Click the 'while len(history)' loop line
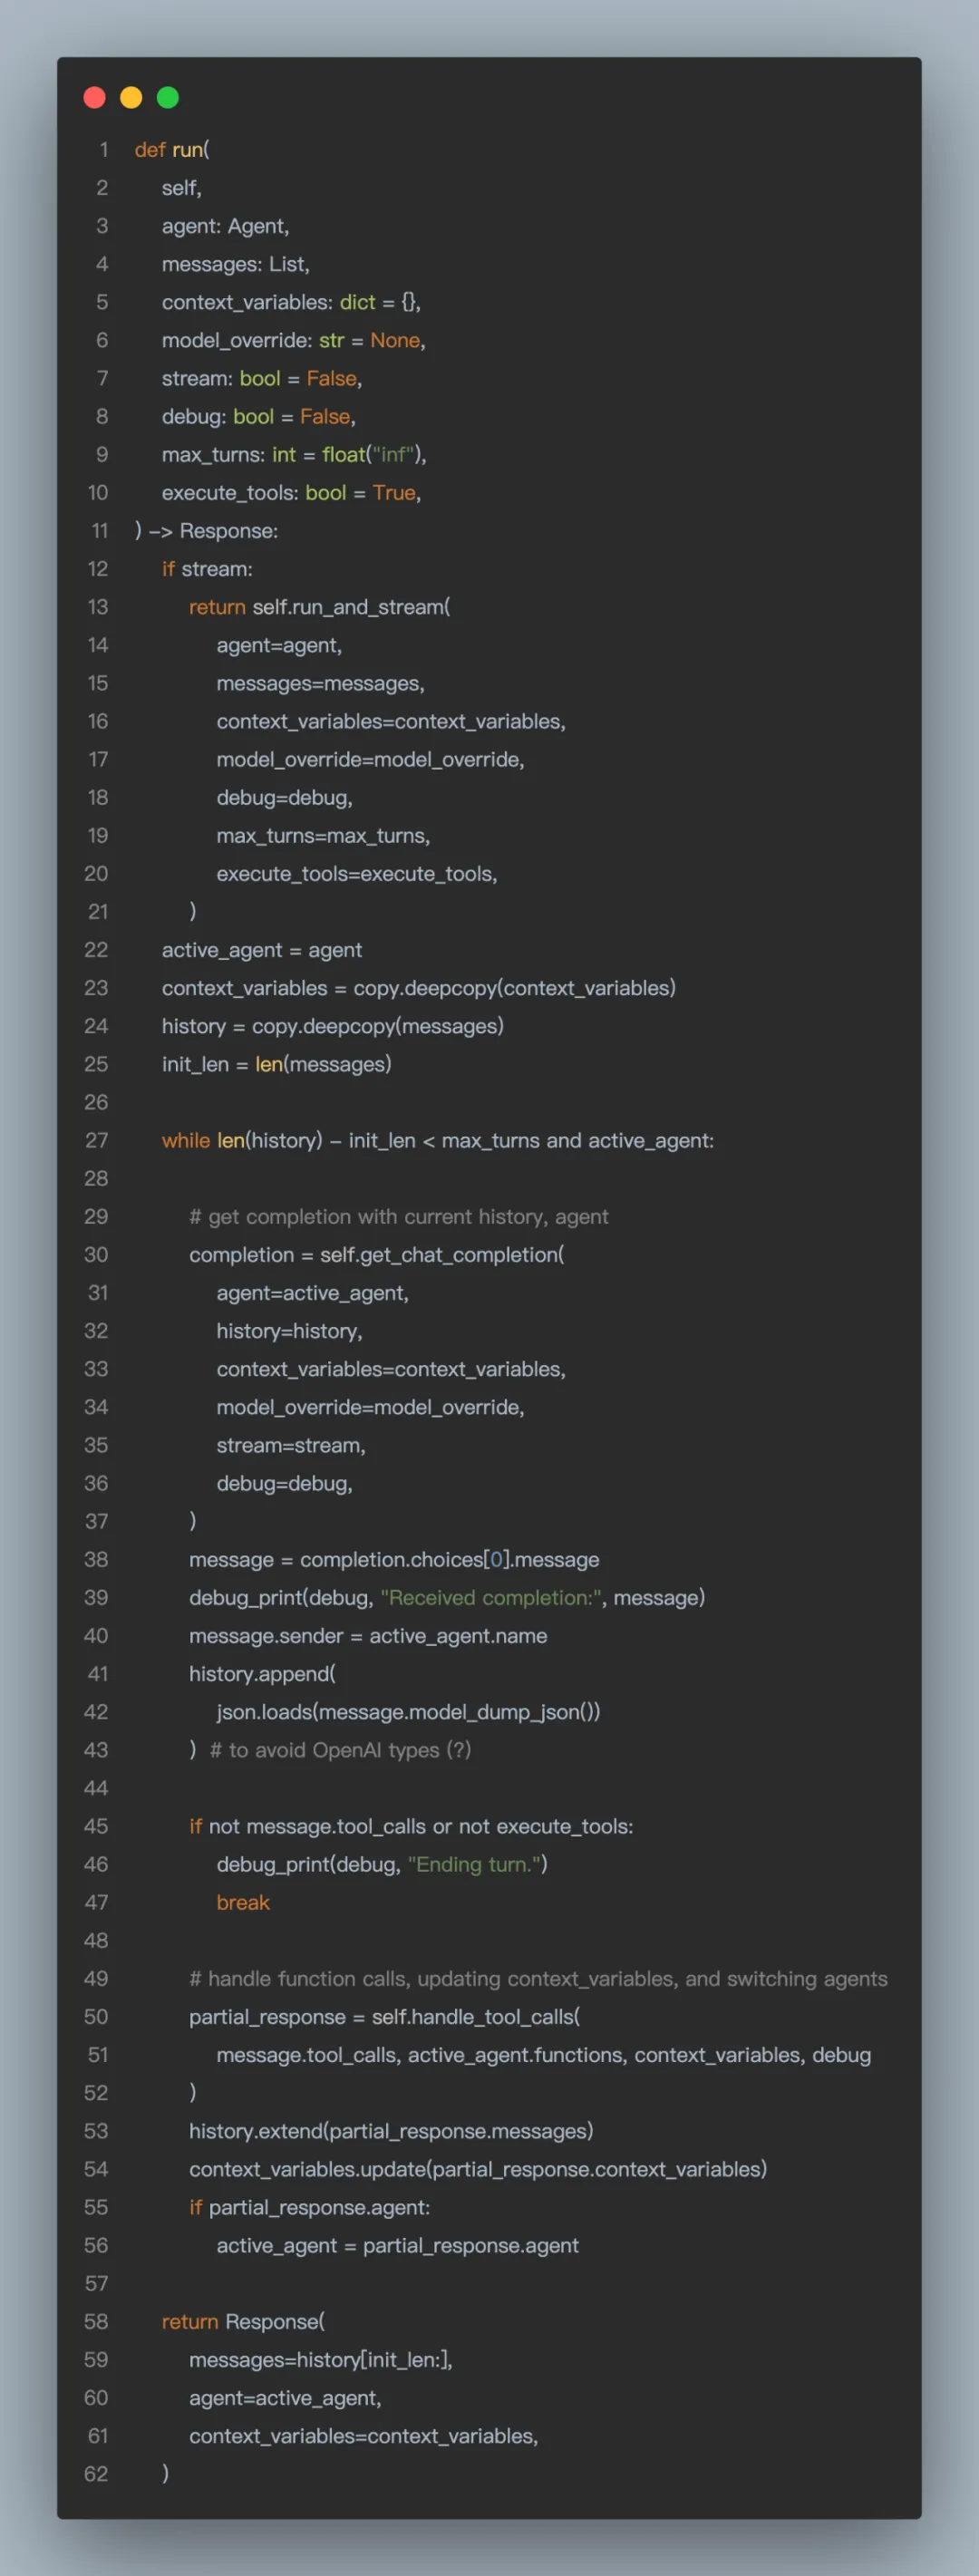The image size is (979, 2576). pos(438,1141)
